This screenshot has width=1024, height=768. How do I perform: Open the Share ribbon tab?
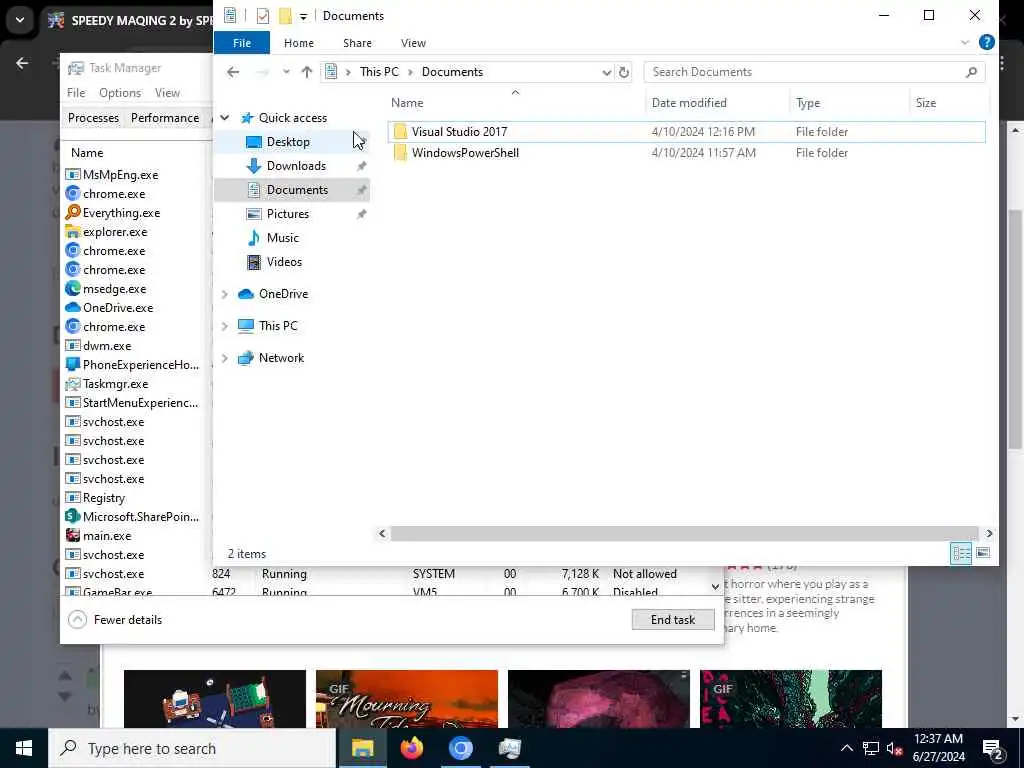point(357,43)
